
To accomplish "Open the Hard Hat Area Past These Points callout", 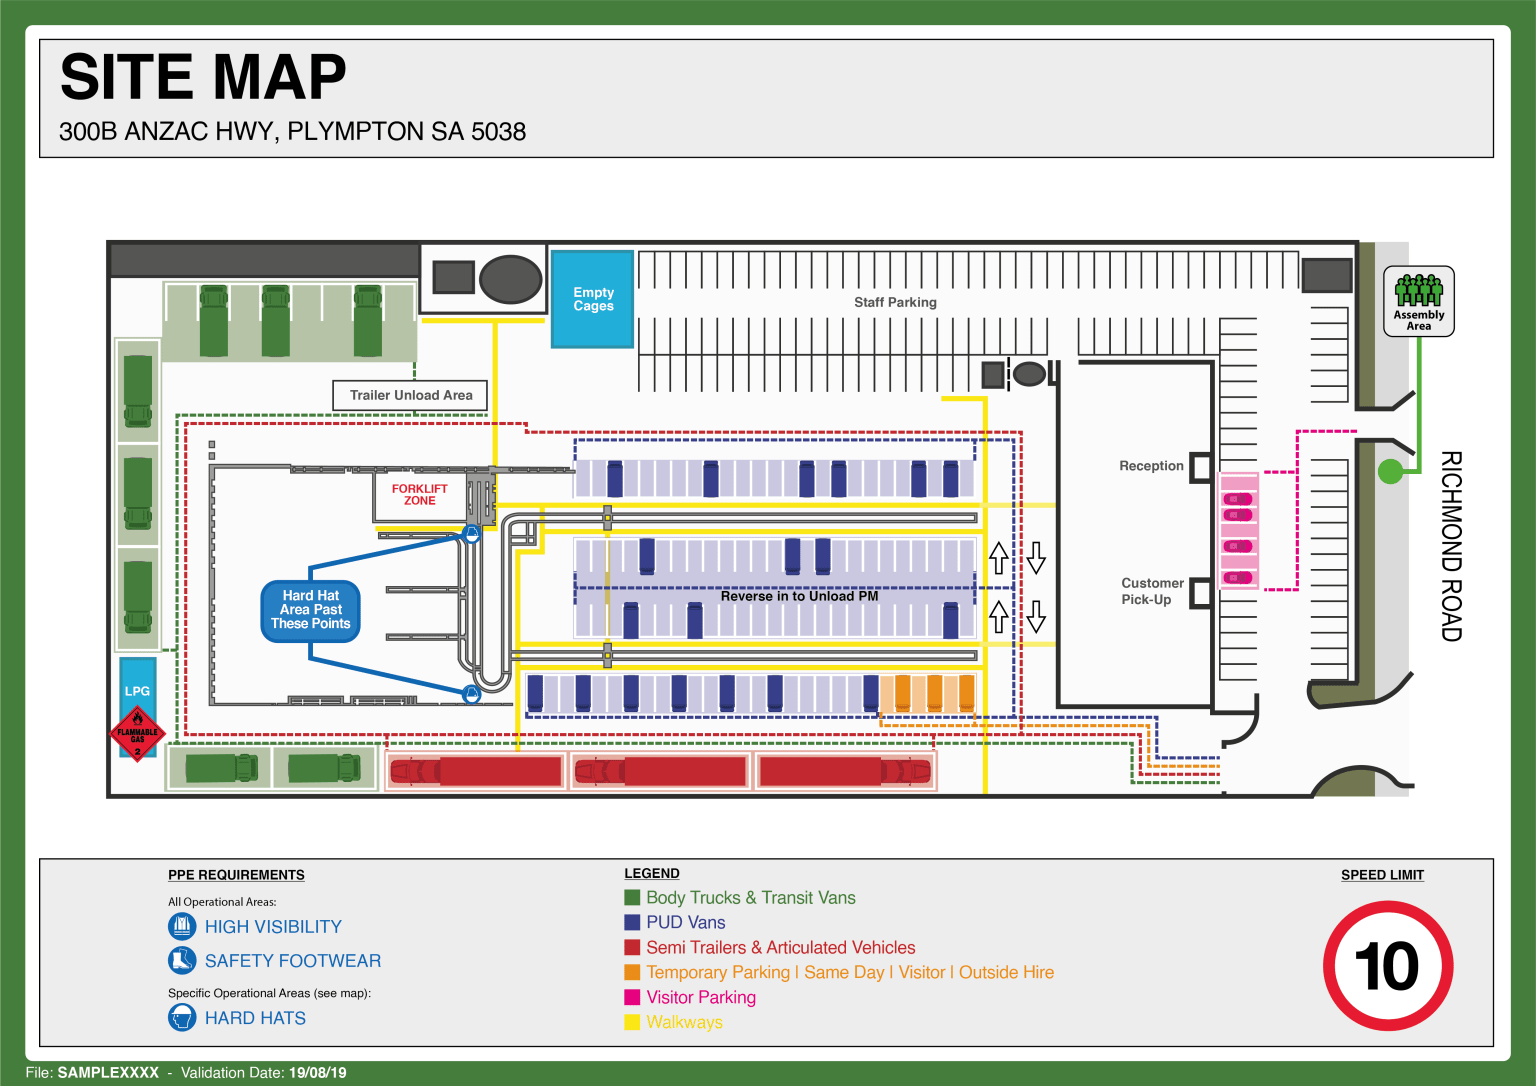I will 310,610.
